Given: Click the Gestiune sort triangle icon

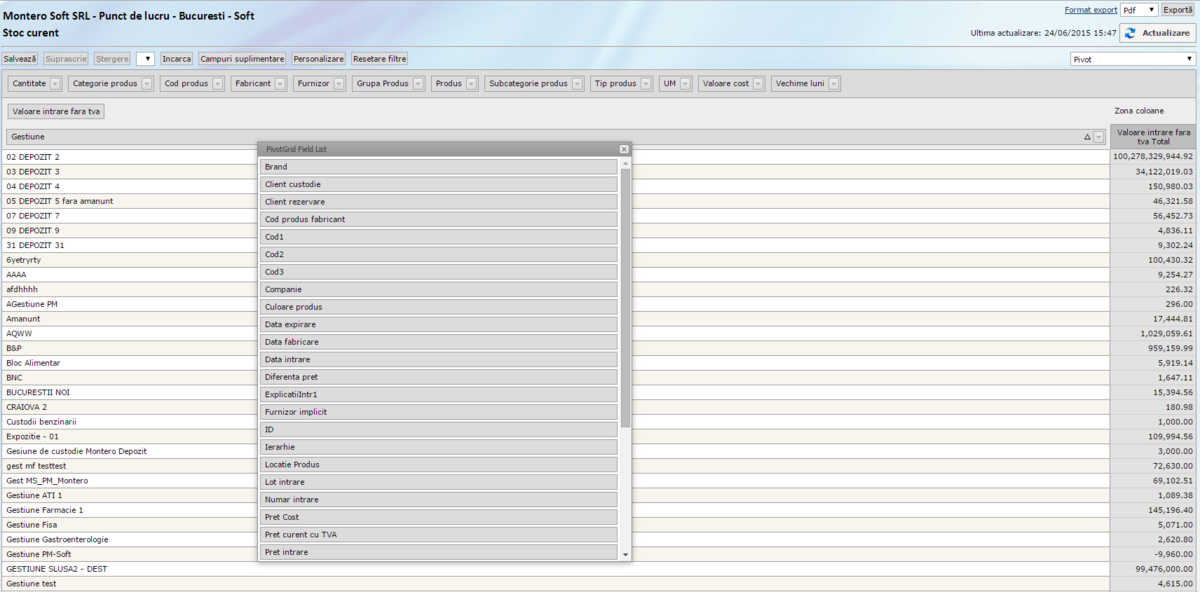Looking at the screenshot, I should click(x=1087, y=136).
